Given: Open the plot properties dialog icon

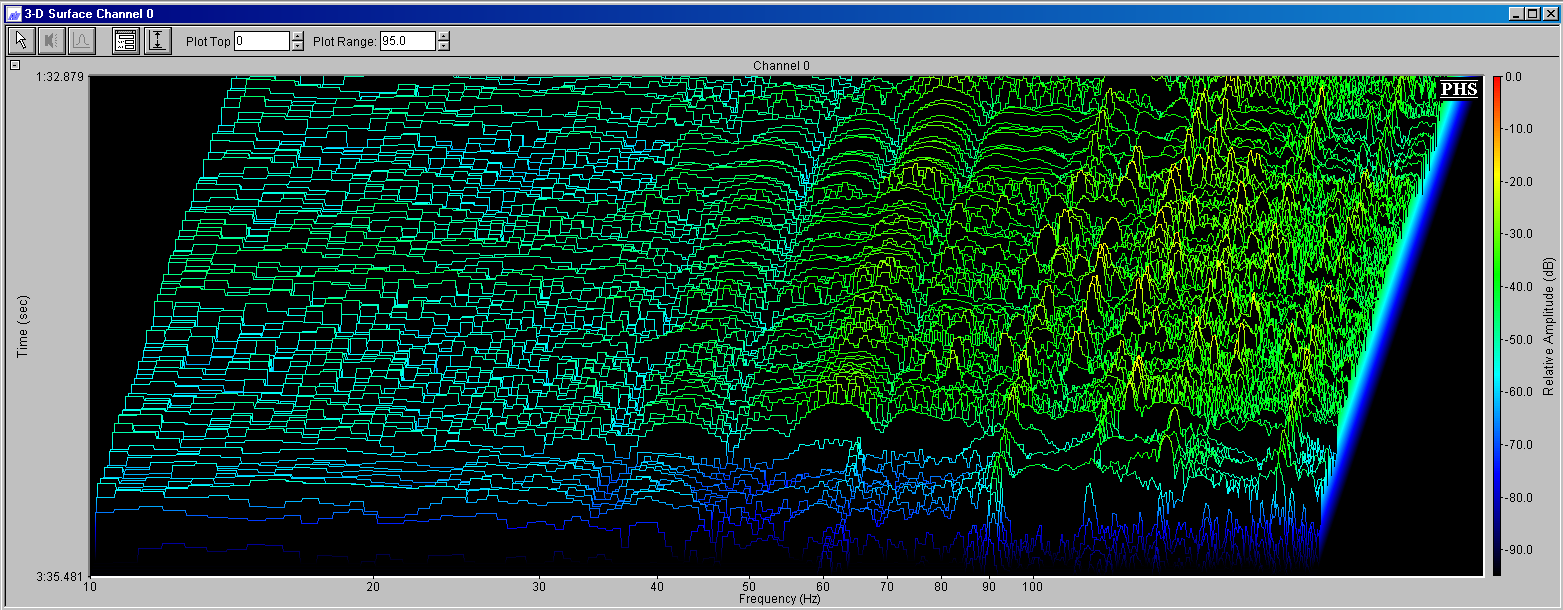Looking at the screenshot, I should 125,41.
